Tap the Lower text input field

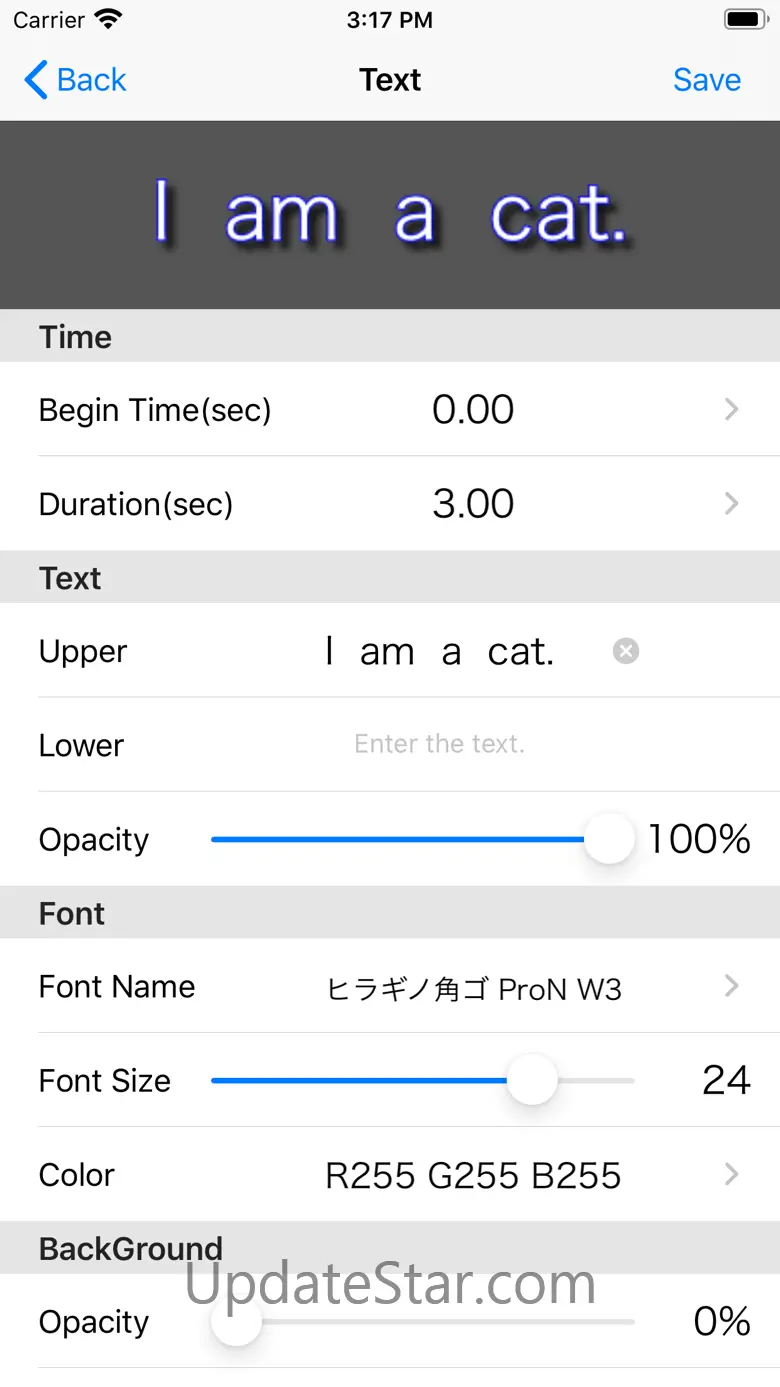click(440, 744)
